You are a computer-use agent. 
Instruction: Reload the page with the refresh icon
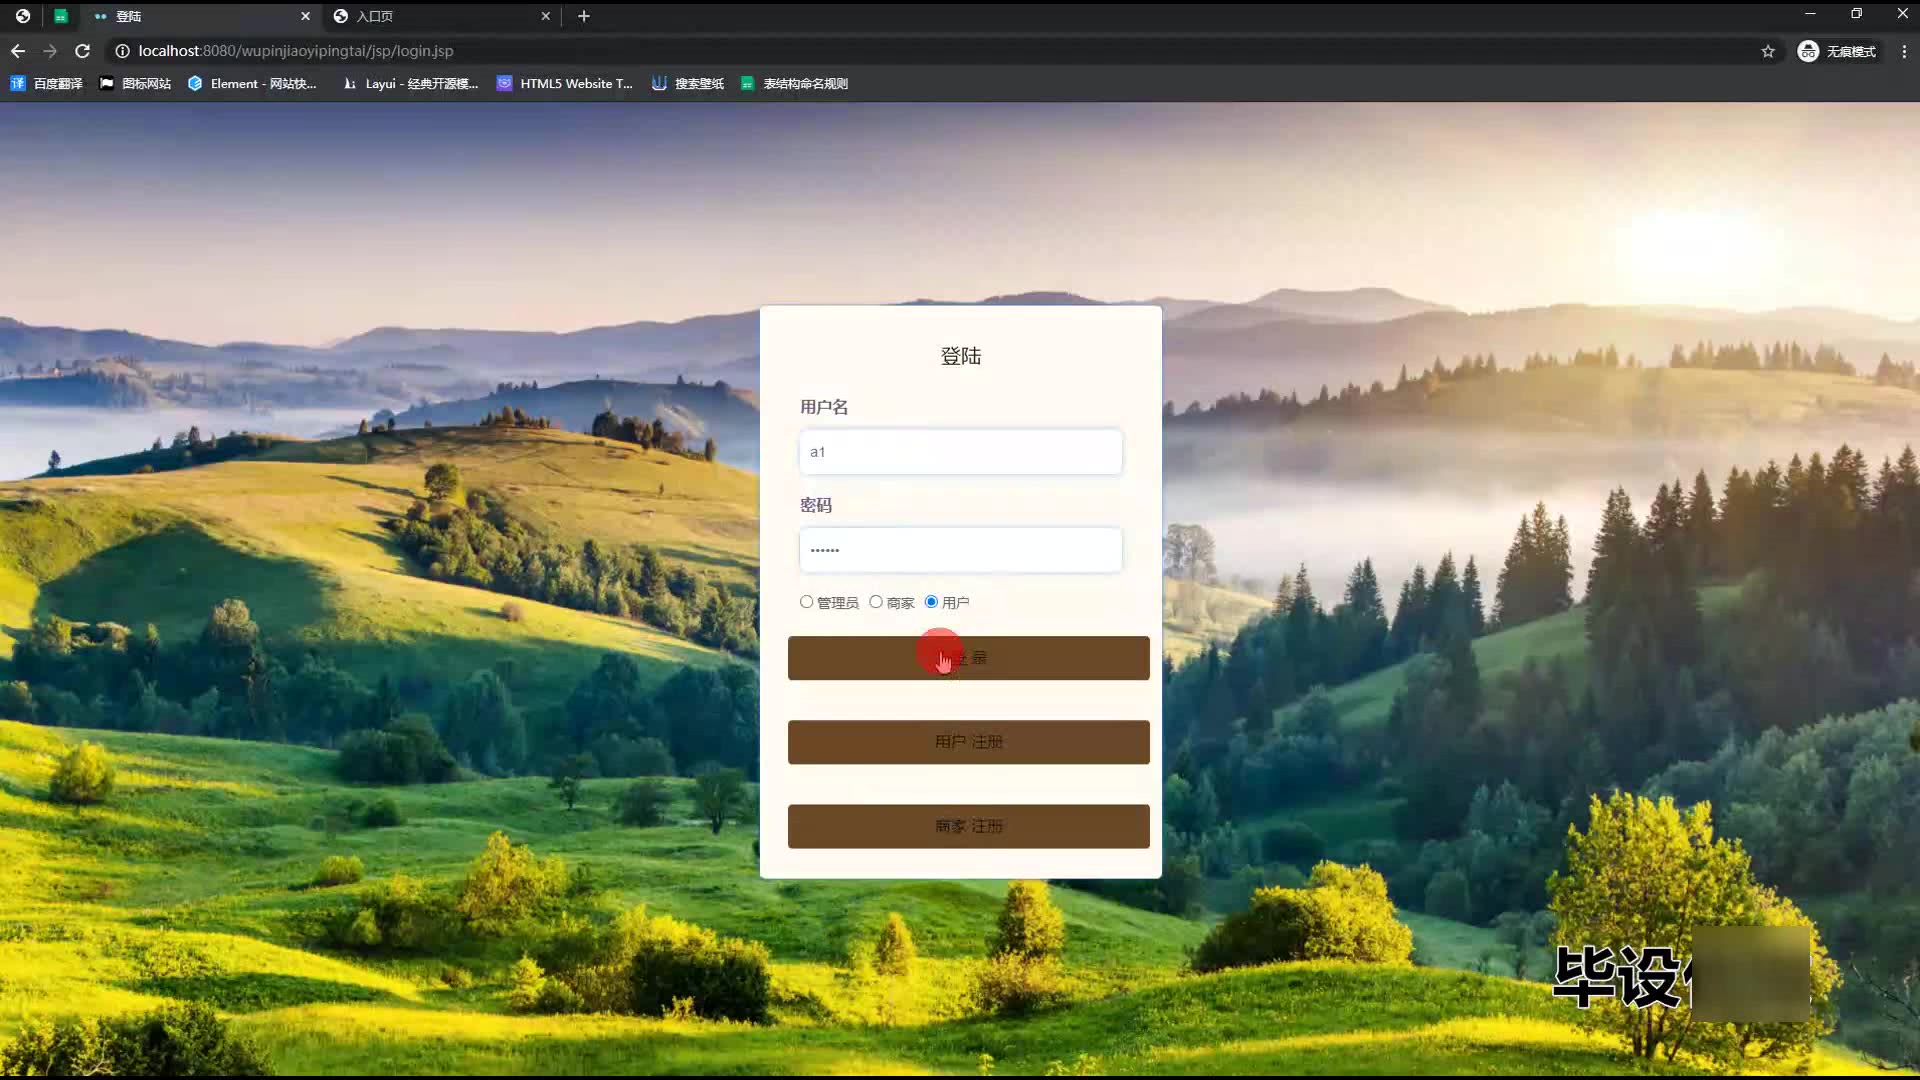pyautogui.click(x=83, y=51)
